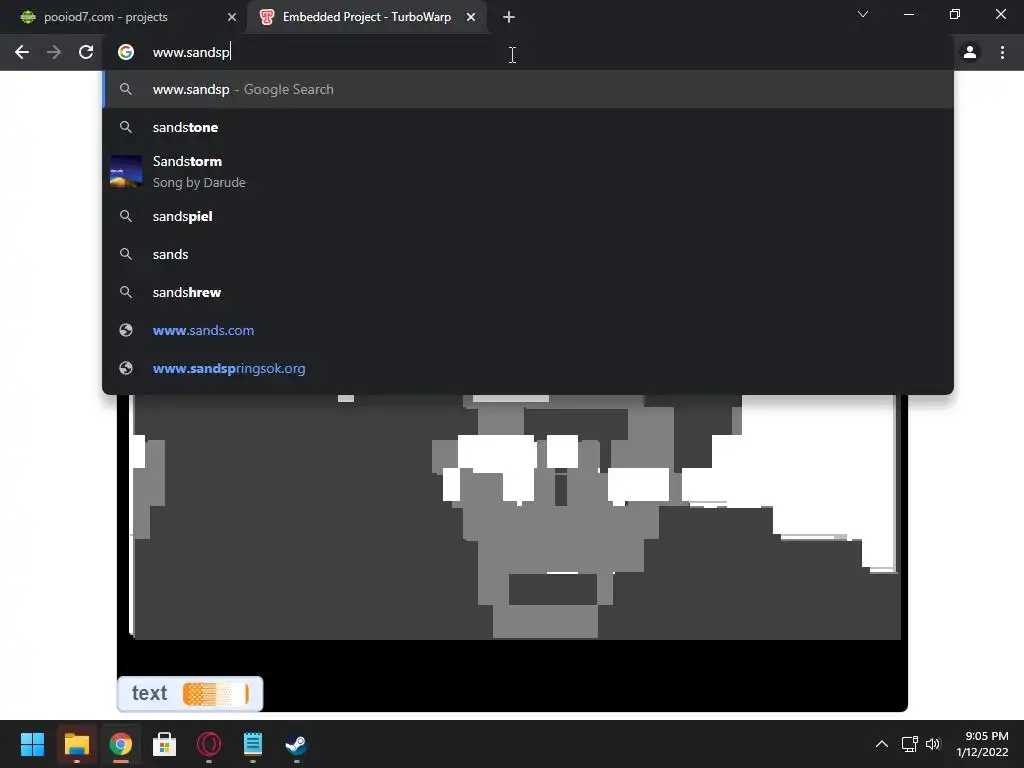Pick the sandstone suggestion
This screenshot has width=1024, height=768.
528,127
